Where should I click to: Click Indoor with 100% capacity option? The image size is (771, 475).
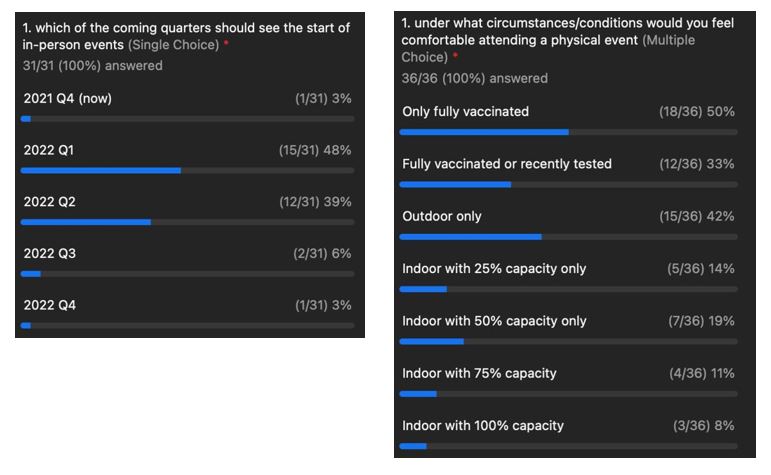[x=482, y=426]
